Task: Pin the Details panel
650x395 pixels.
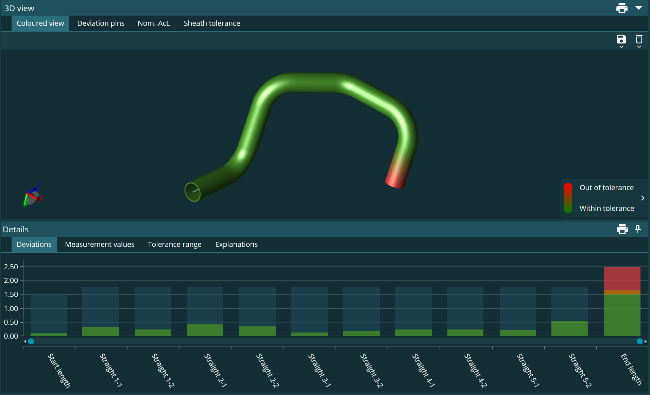Action: click(x=638, y=229)
